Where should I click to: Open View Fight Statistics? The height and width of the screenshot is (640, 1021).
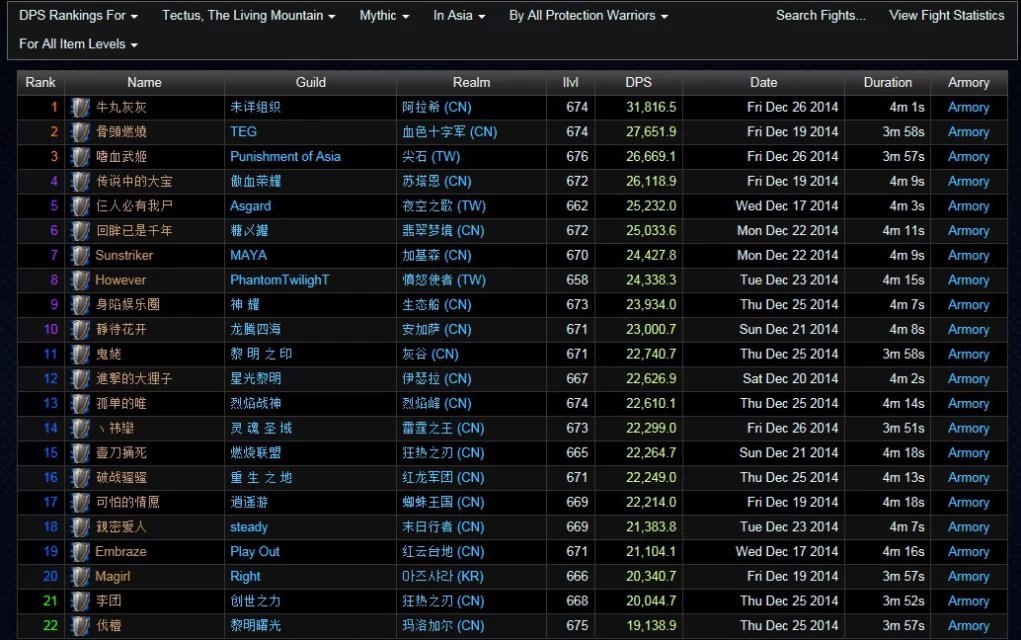point(946,16)
